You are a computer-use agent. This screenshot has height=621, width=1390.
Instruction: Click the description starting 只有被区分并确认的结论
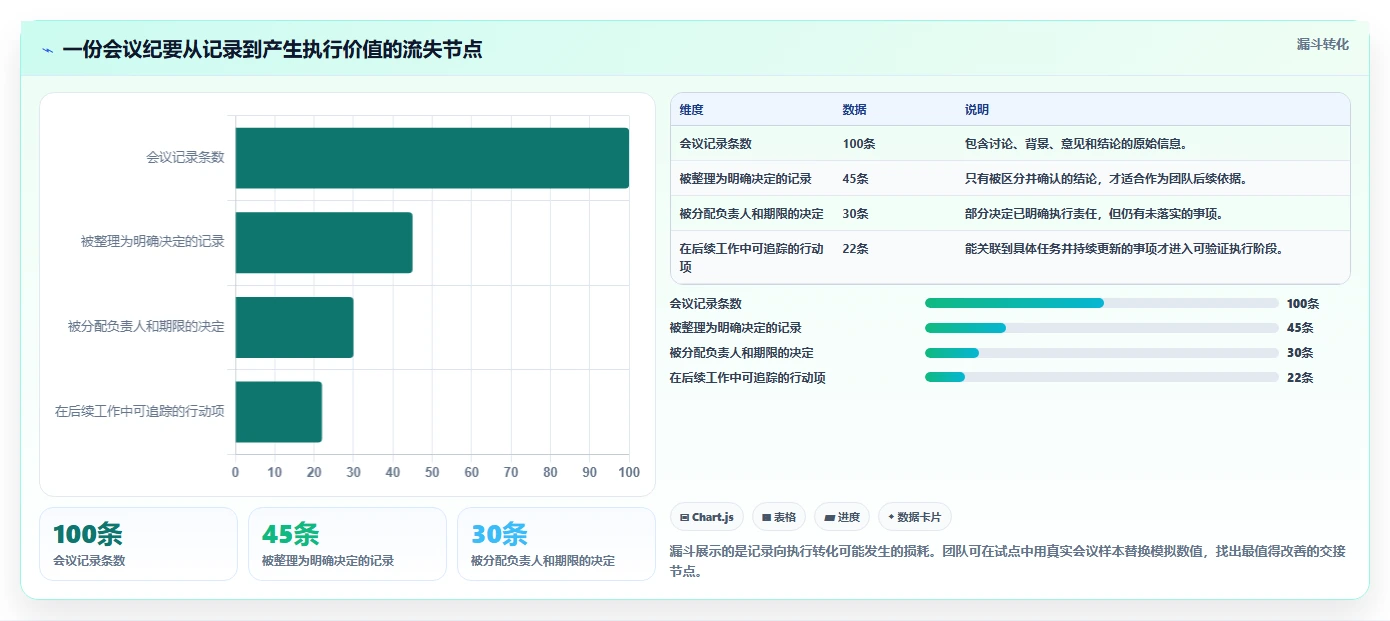coord(1106,179)
